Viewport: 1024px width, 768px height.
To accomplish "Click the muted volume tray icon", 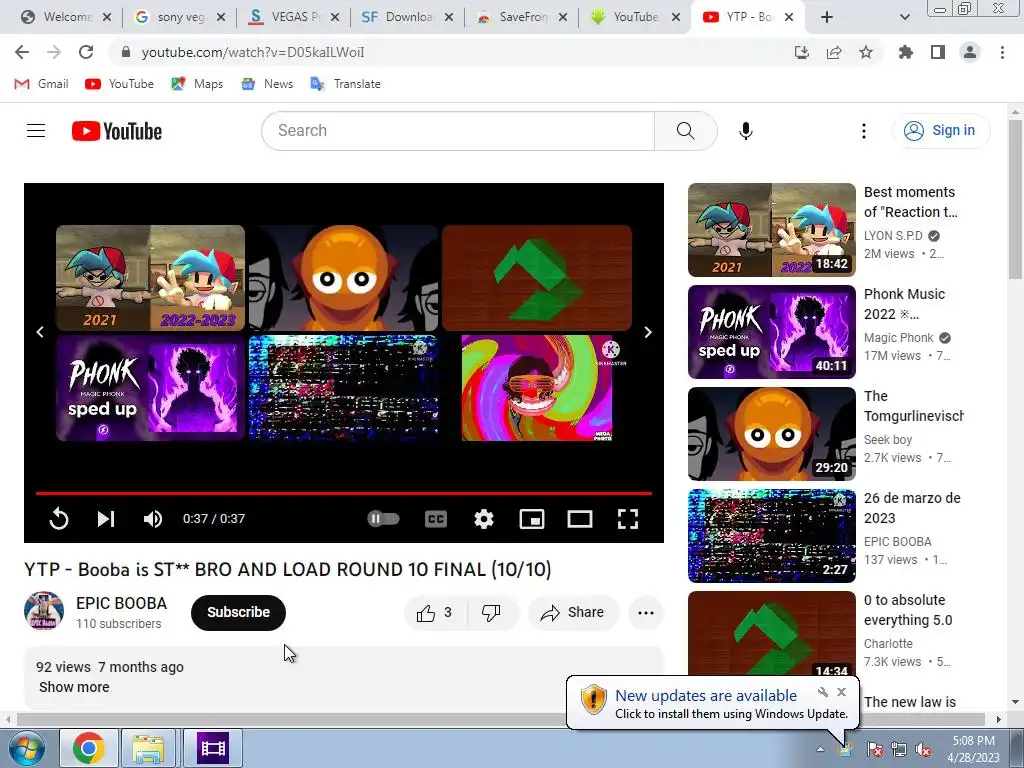I will 924,750.
